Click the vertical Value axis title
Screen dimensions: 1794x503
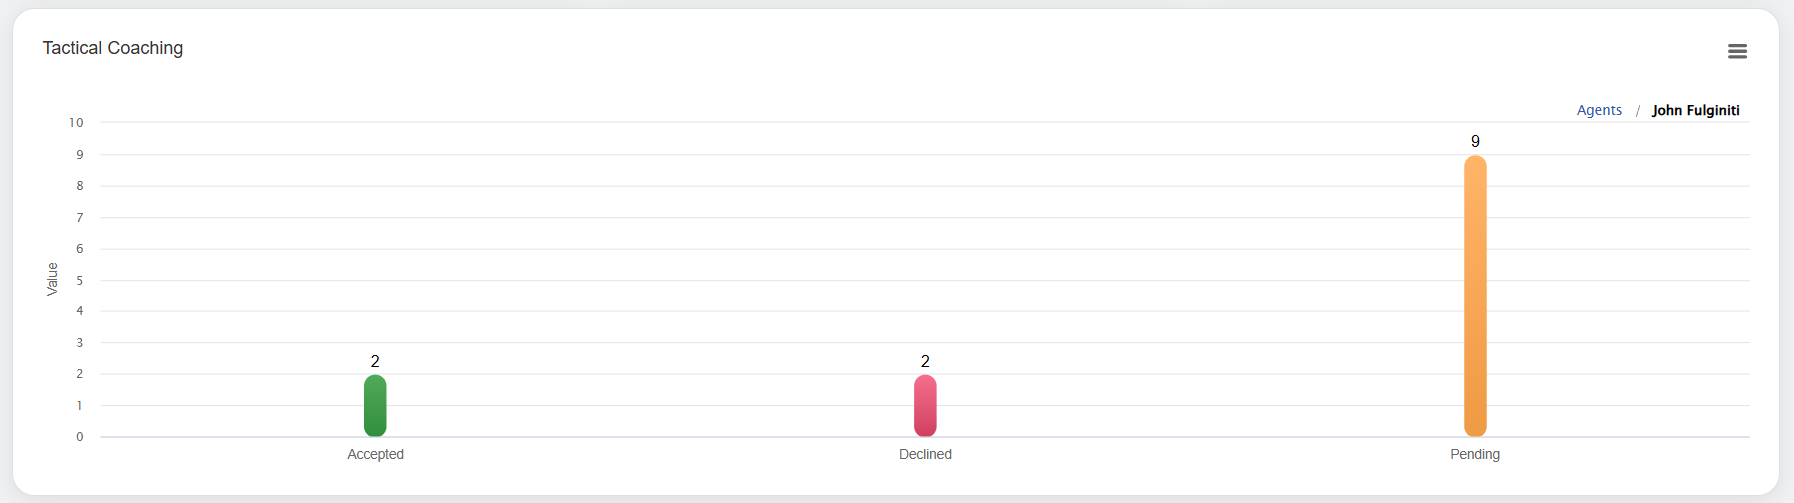point(52,279)
